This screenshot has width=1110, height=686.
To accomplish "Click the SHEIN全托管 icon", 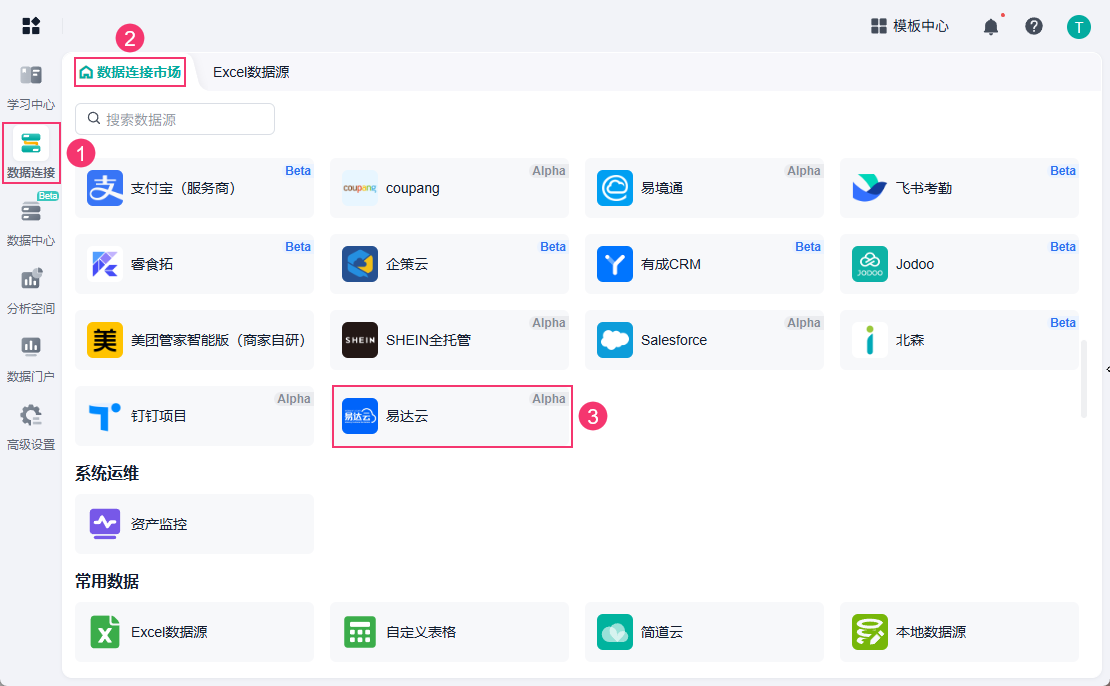I will tap(360, 340).
